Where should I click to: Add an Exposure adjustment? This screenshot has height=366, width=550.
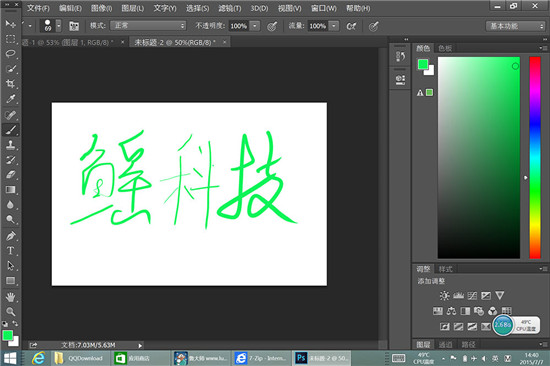tap(486, 295)
